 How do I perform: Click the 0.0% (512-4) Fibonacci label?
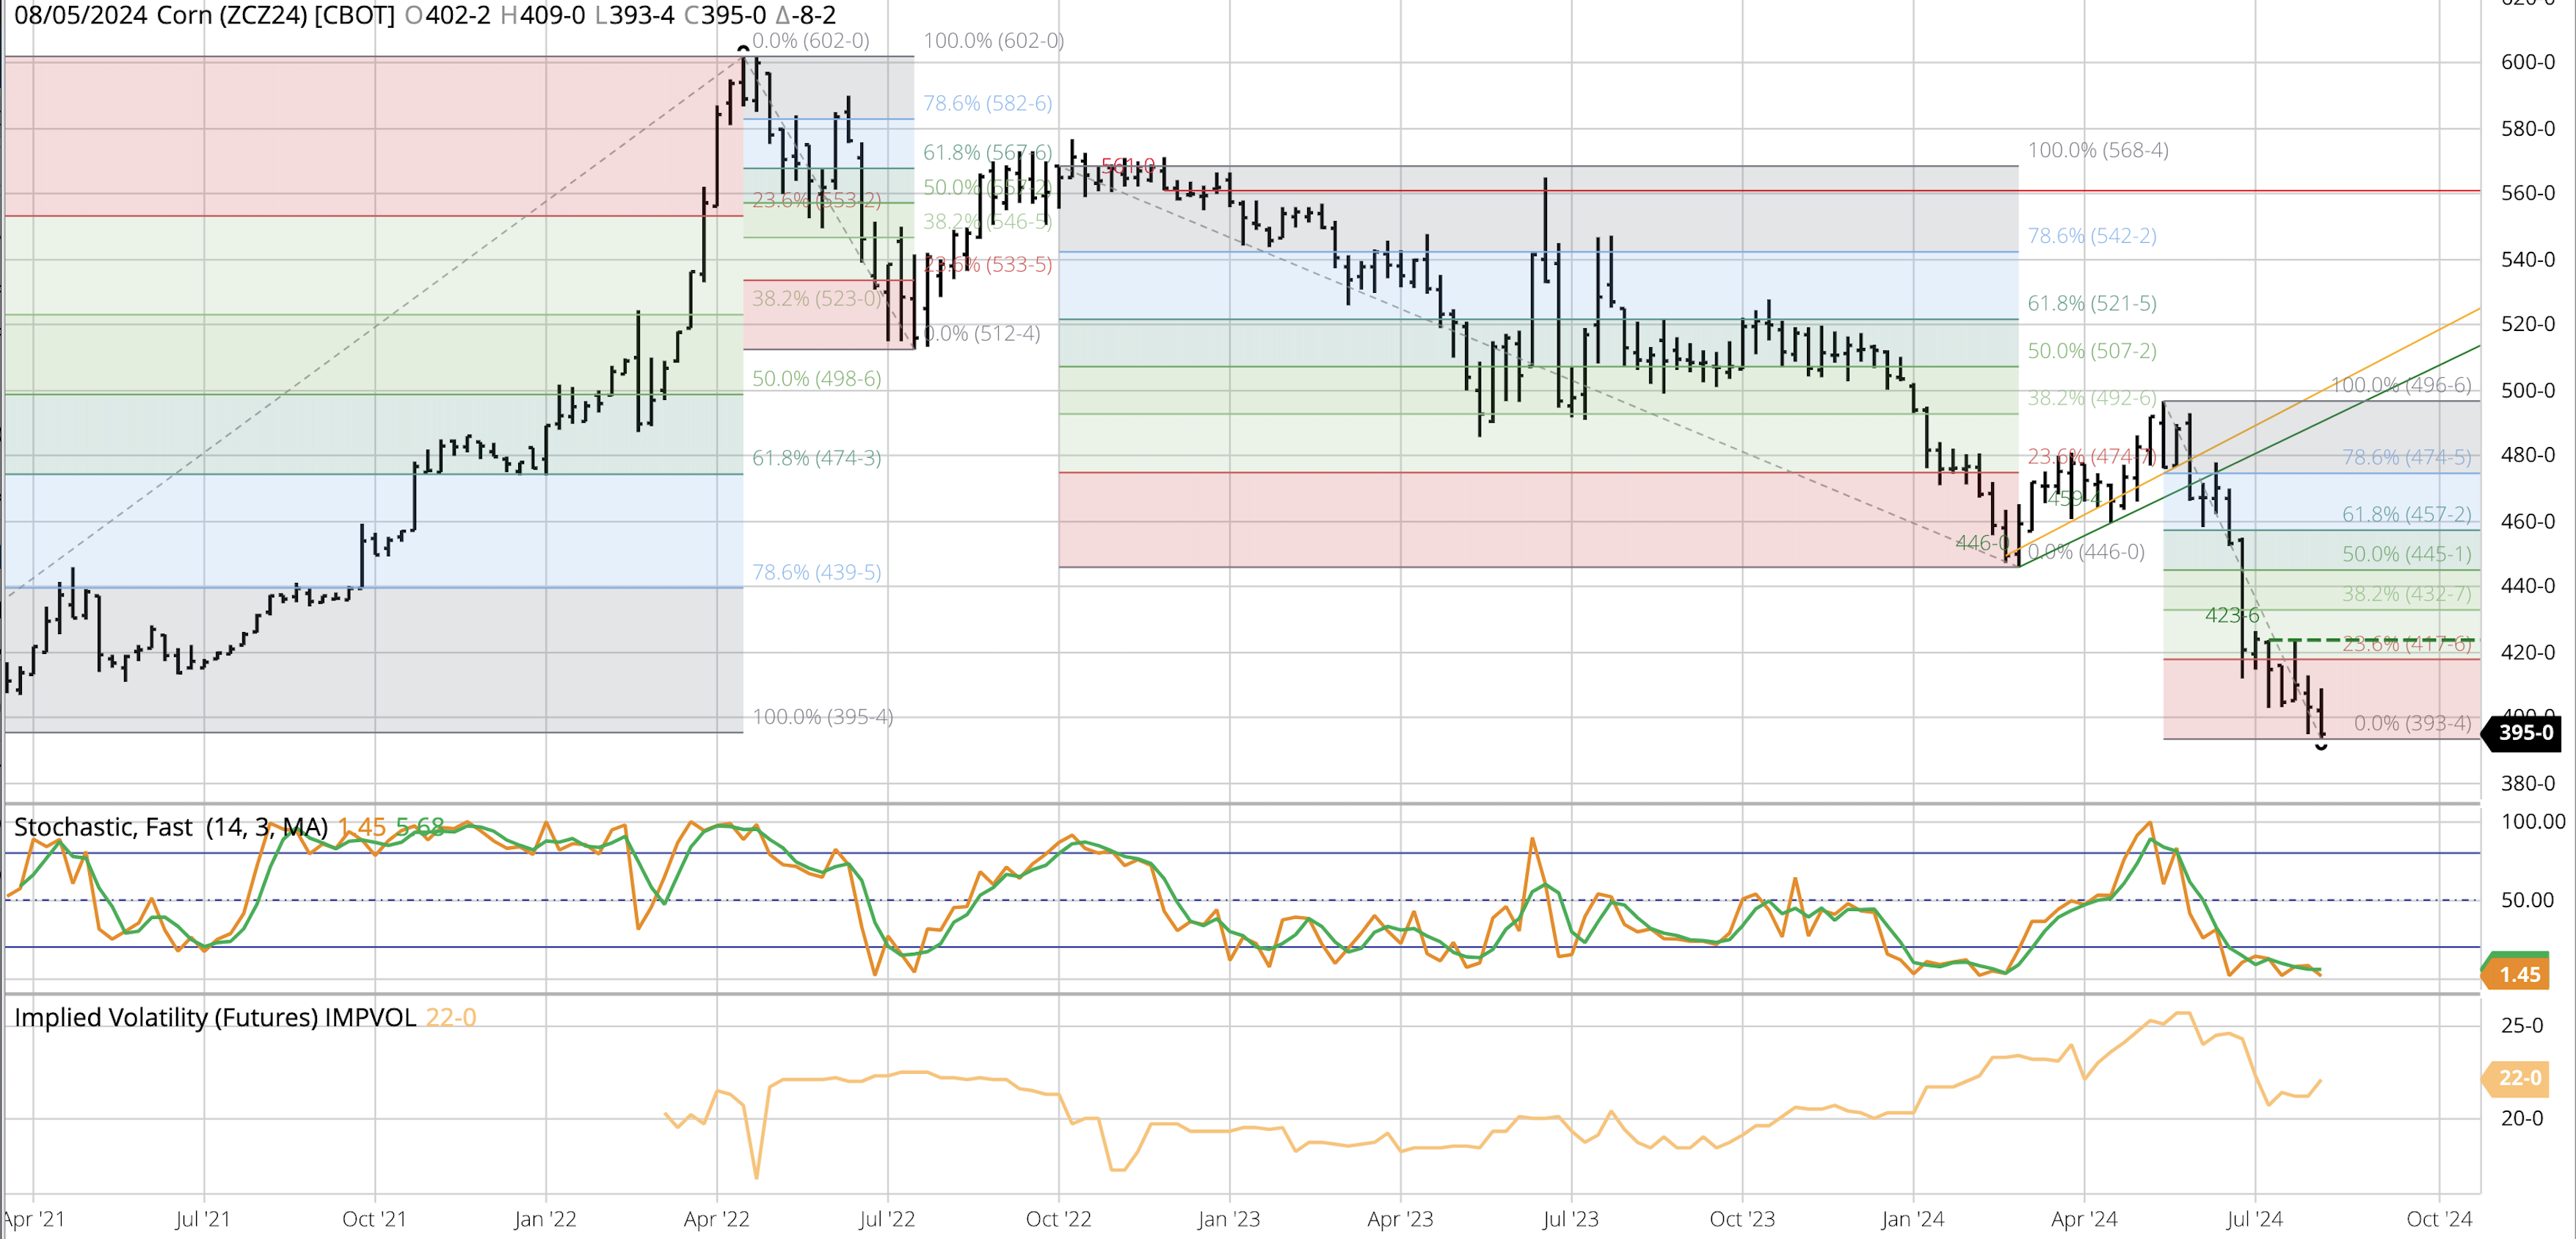(982, 333)
